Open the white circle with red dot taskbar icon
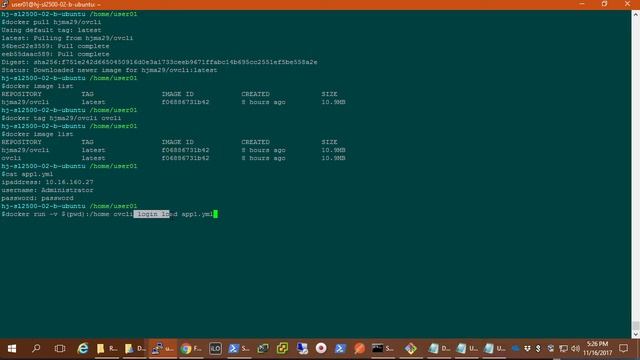The image size is (640, 360). pos(321,348)
